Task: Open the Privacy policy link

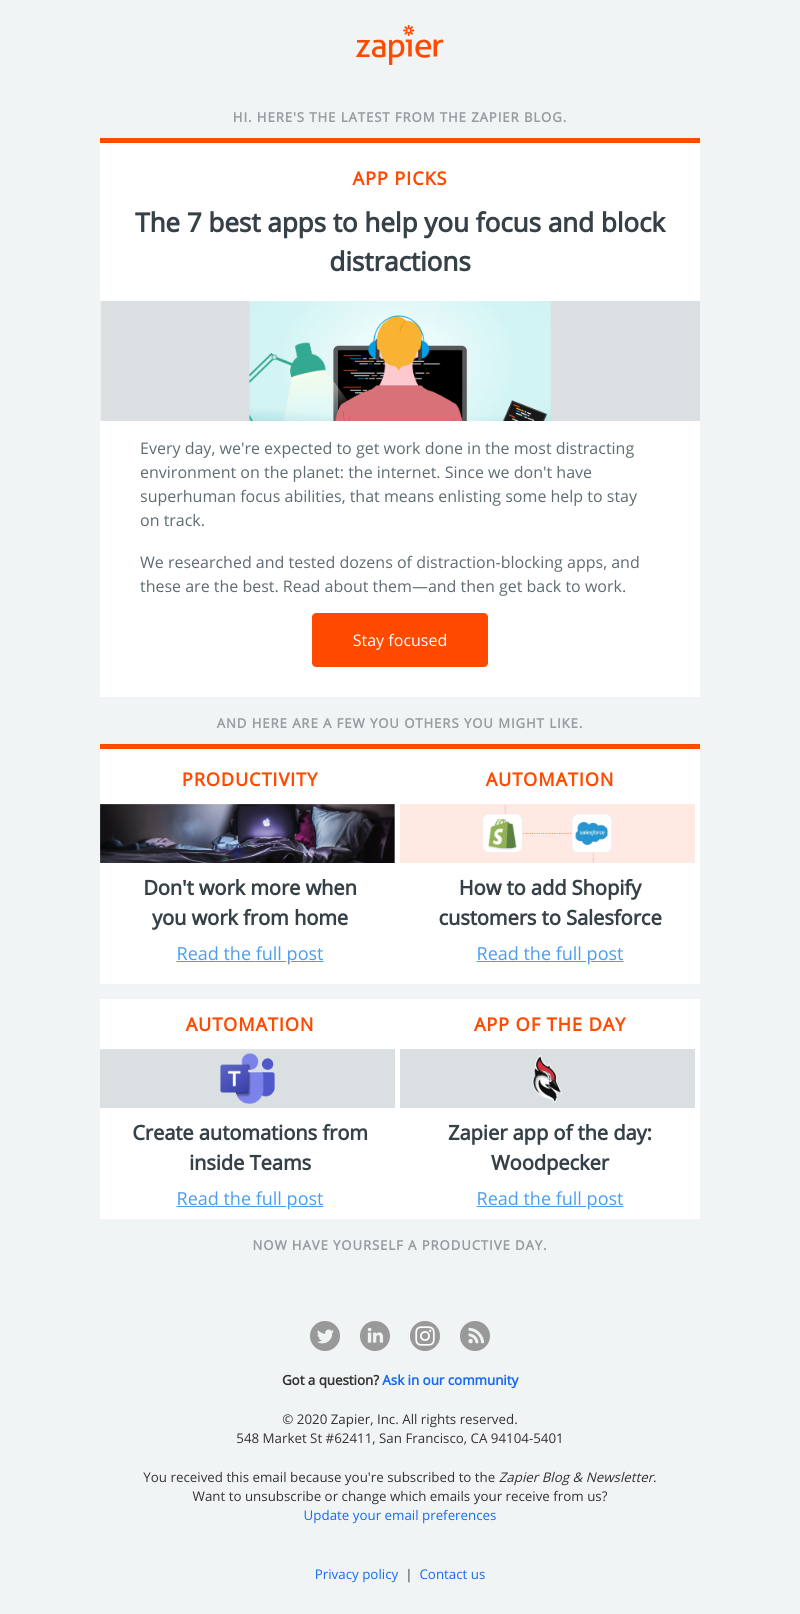Action: tap(356, 1574)
